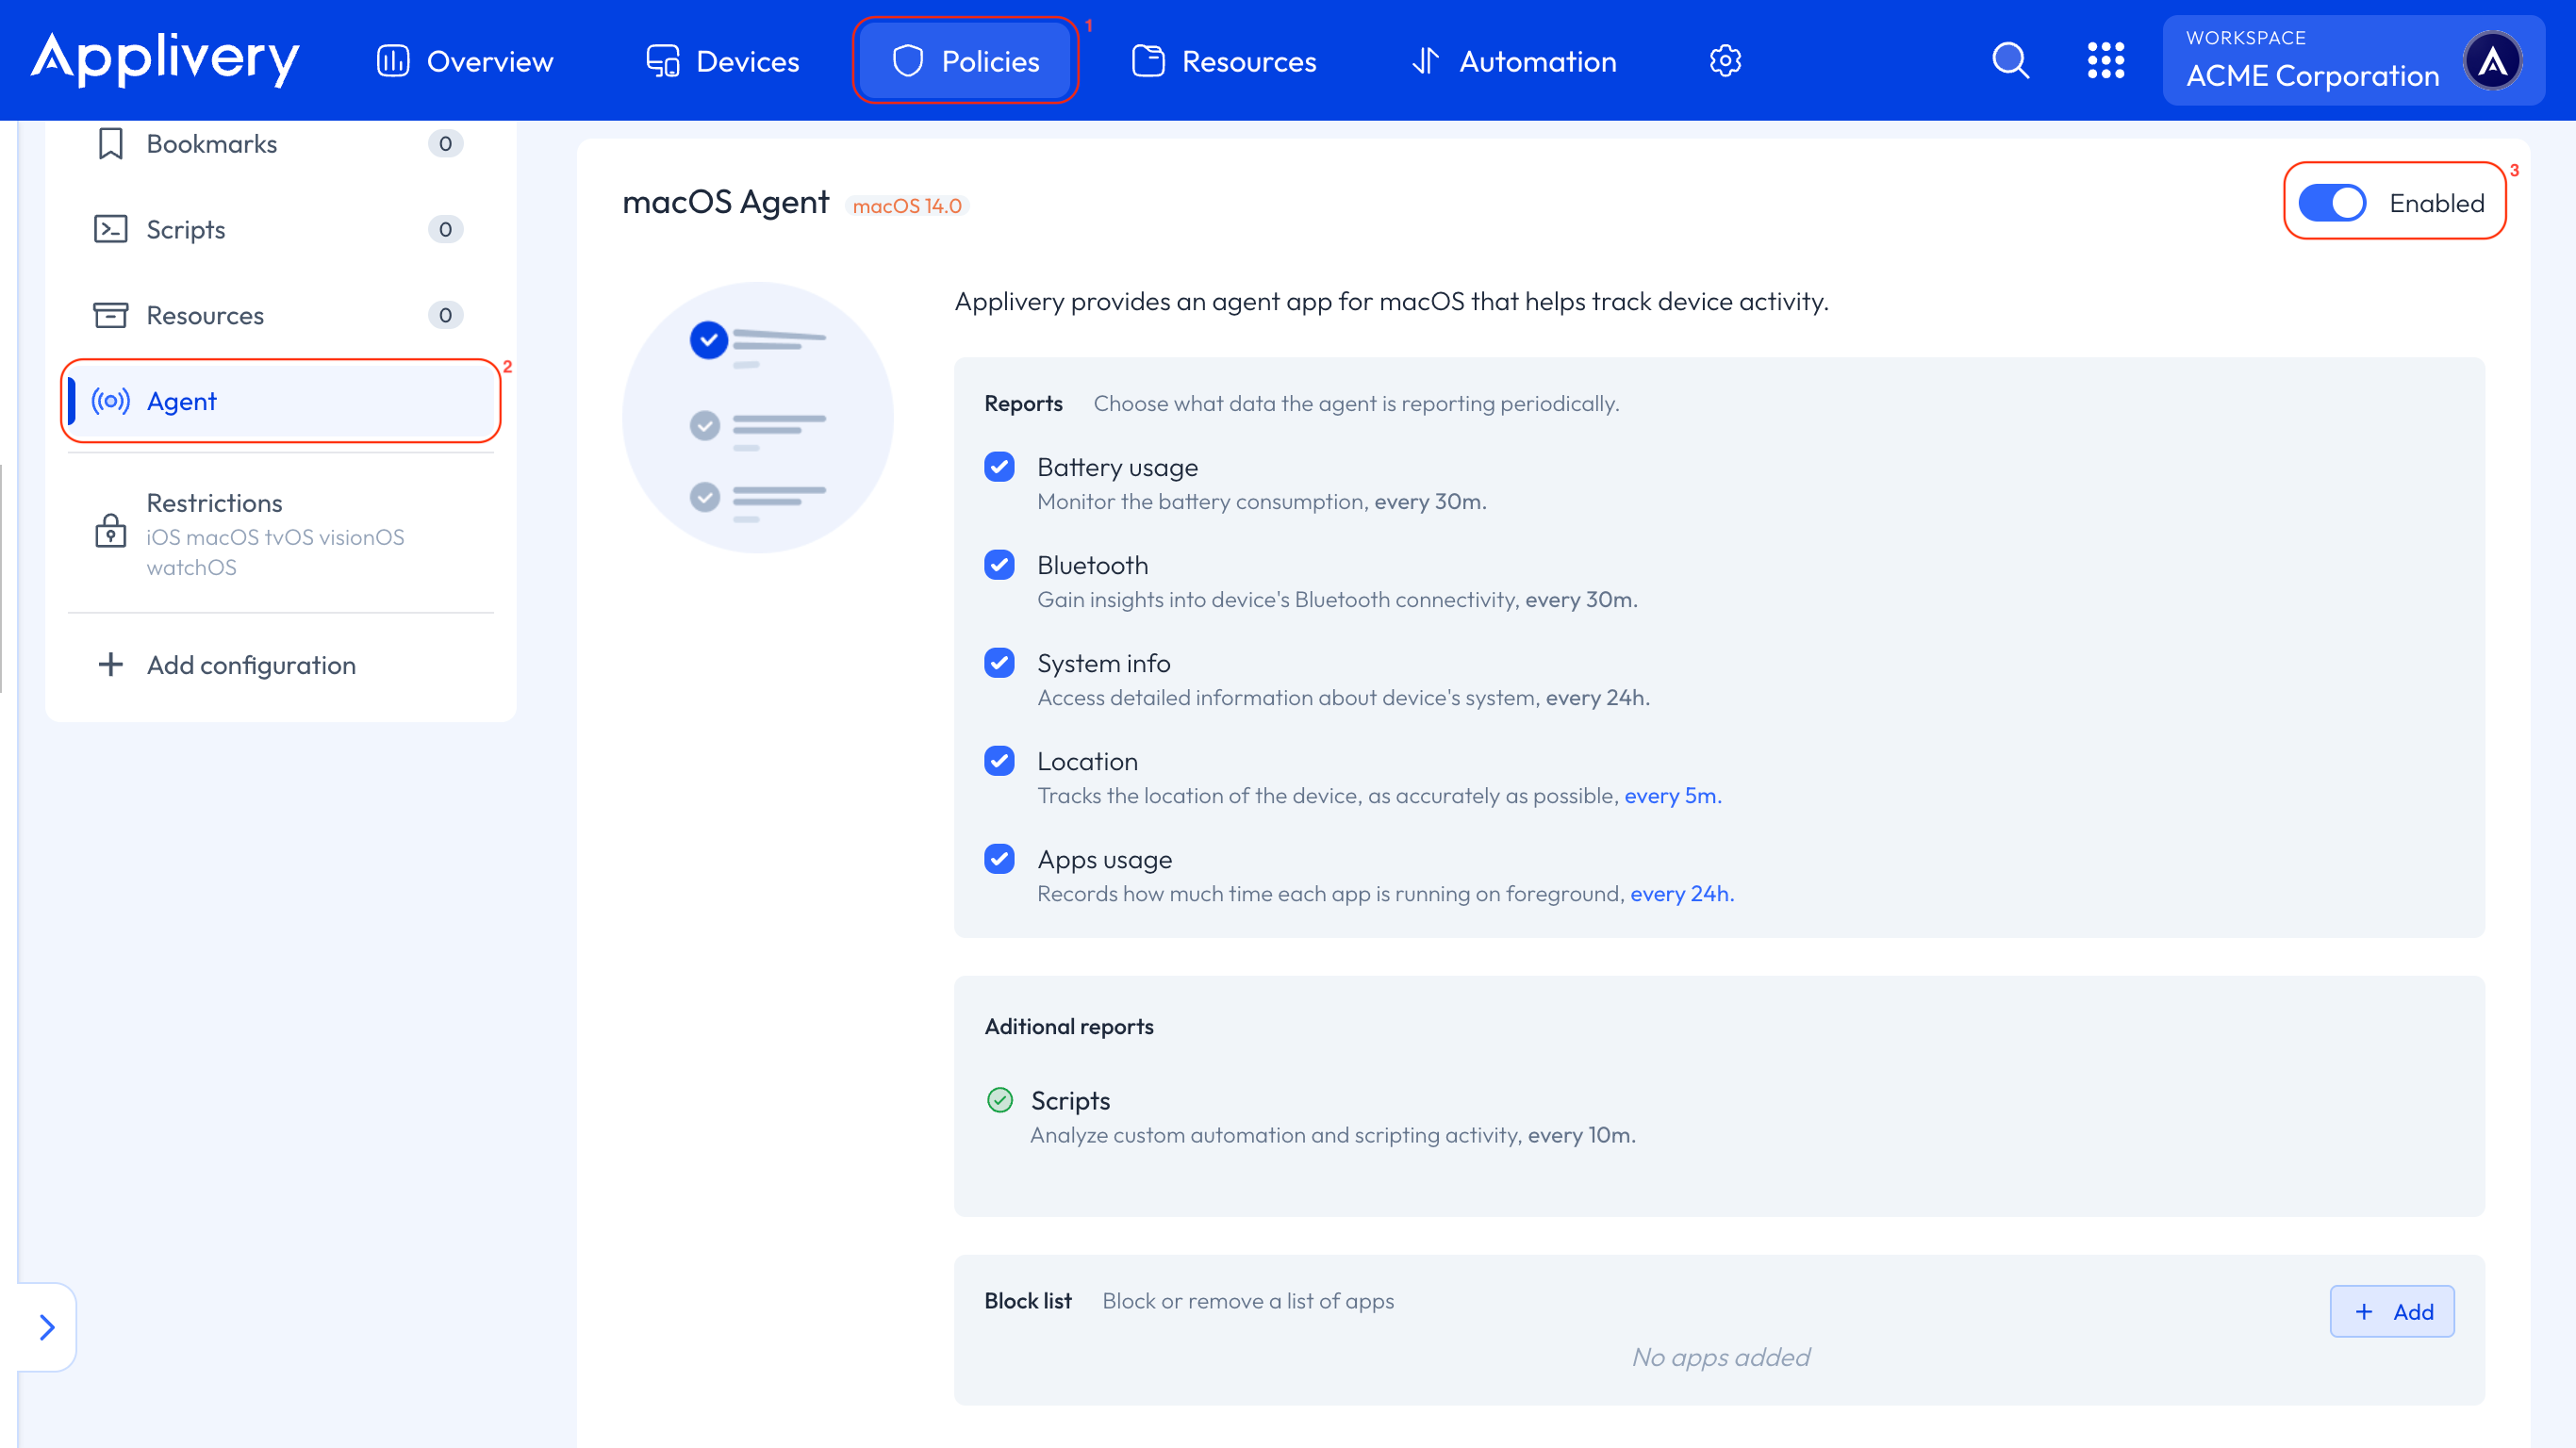Open the apps grid launcher icon
2576x1448 pixels.
pos(2105,61)
